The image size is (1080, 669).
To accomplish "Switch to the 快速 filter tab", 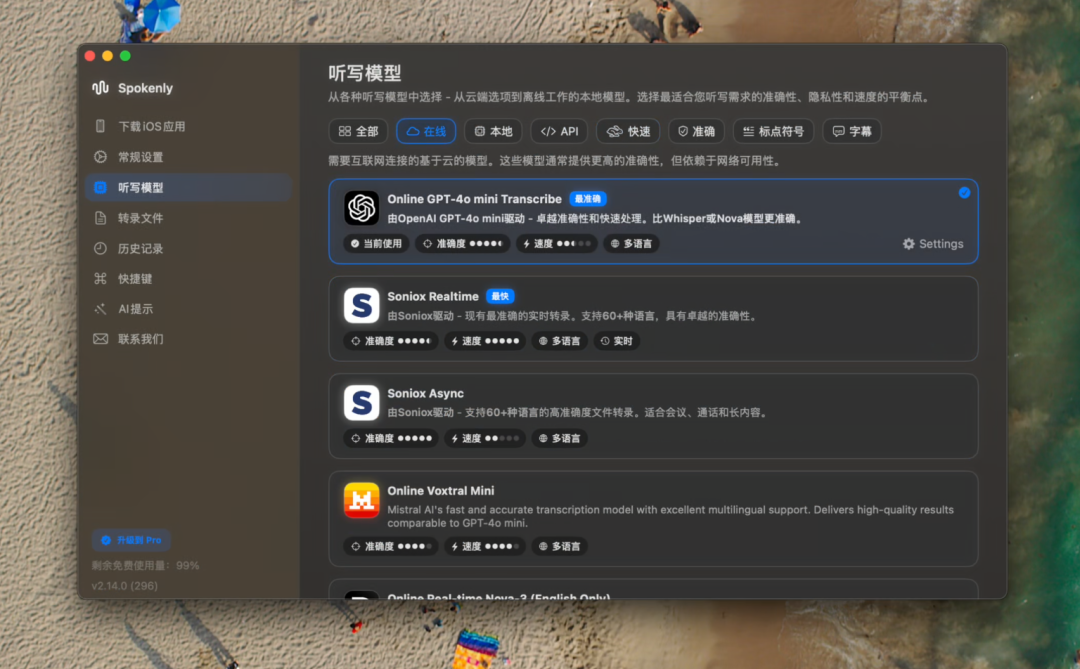I will 628,131.
